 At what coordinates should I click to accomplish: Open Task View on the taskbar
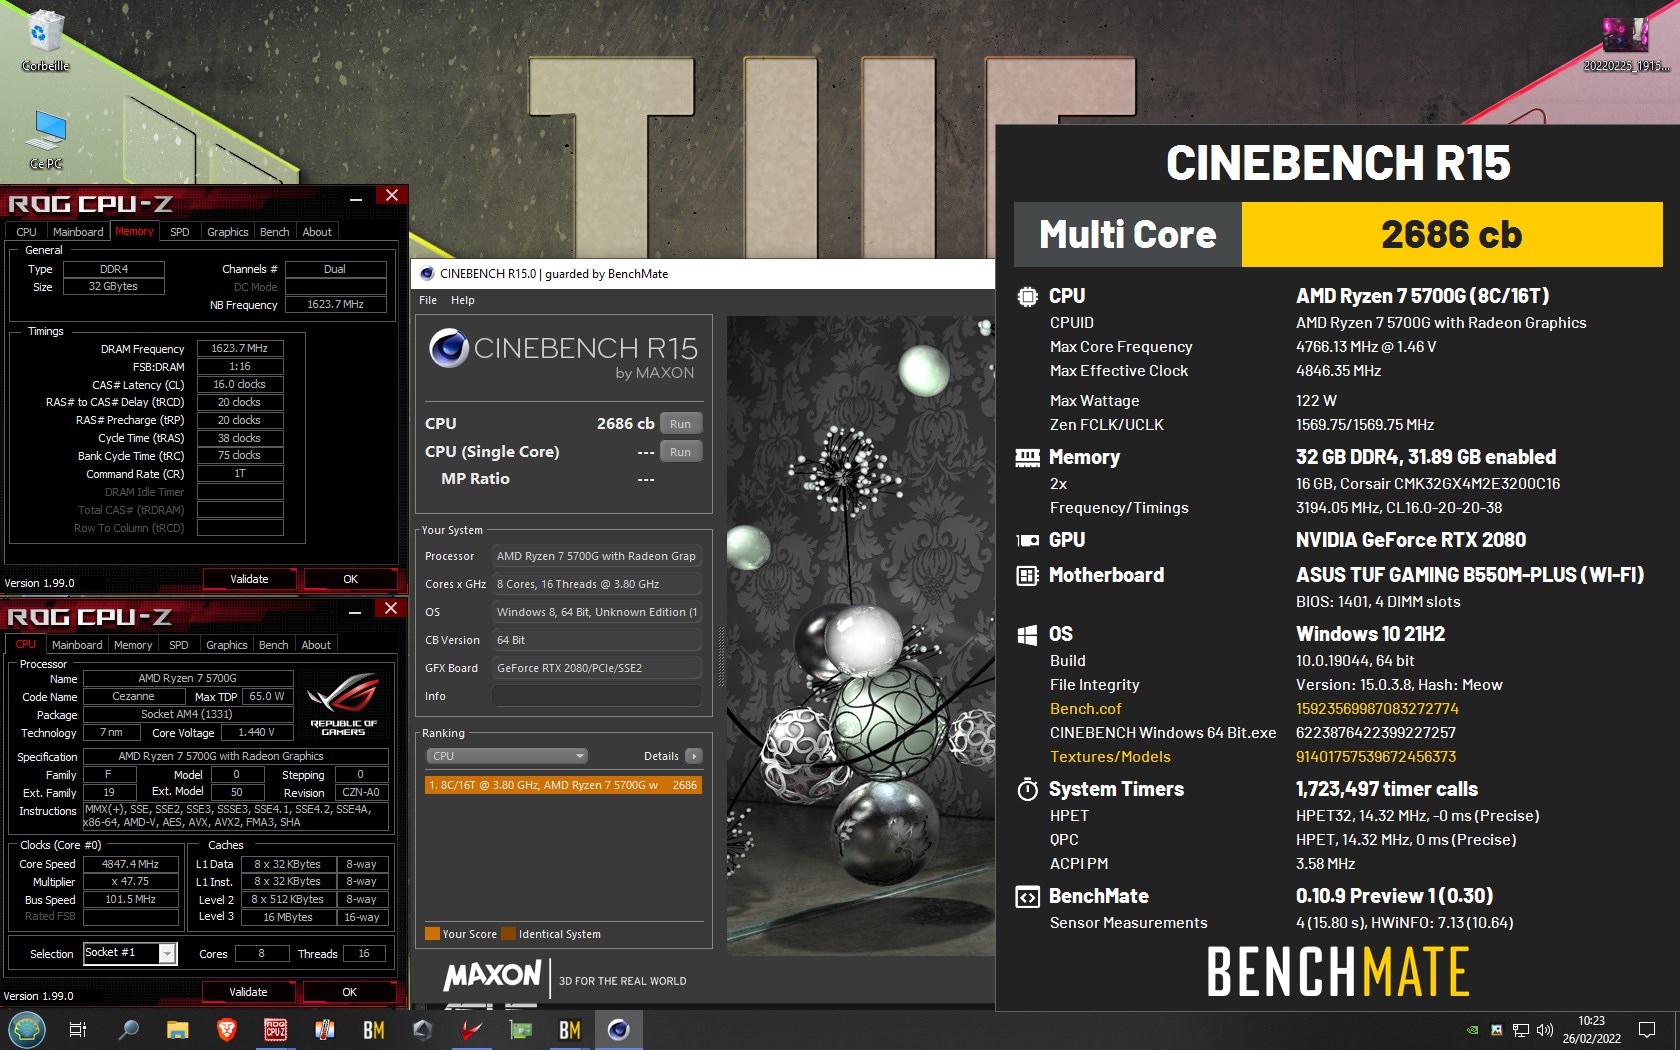(x=78, y=1029)
